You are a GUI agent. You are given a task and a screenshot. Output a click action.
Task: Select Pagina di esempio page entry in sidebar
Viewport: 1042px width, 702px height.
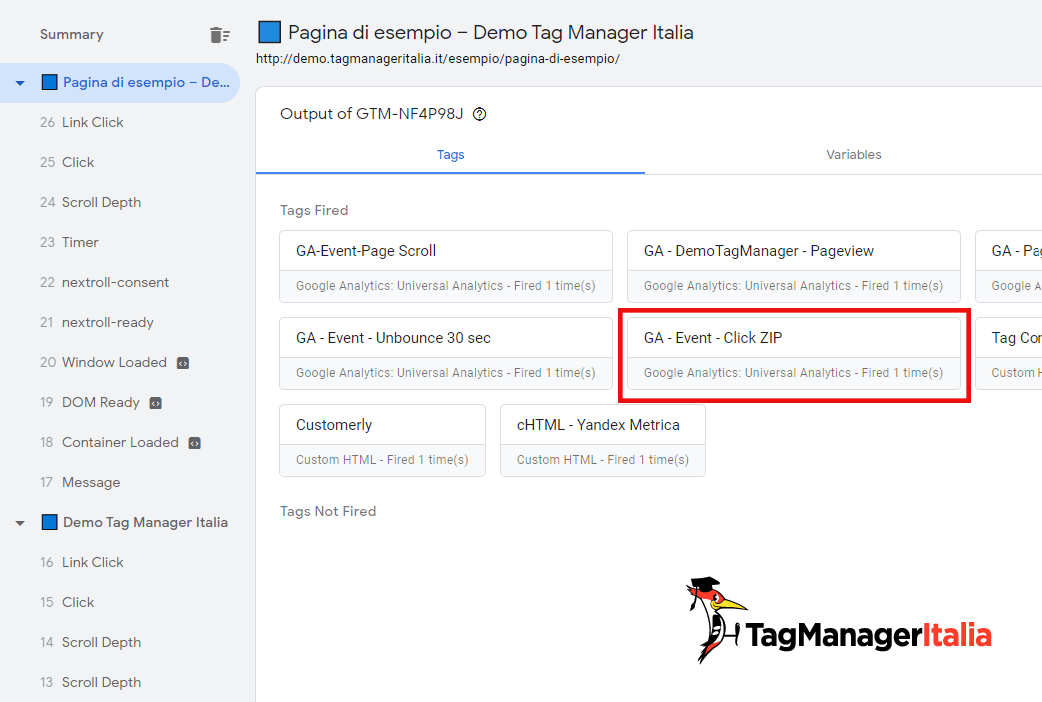coord(120,82)
